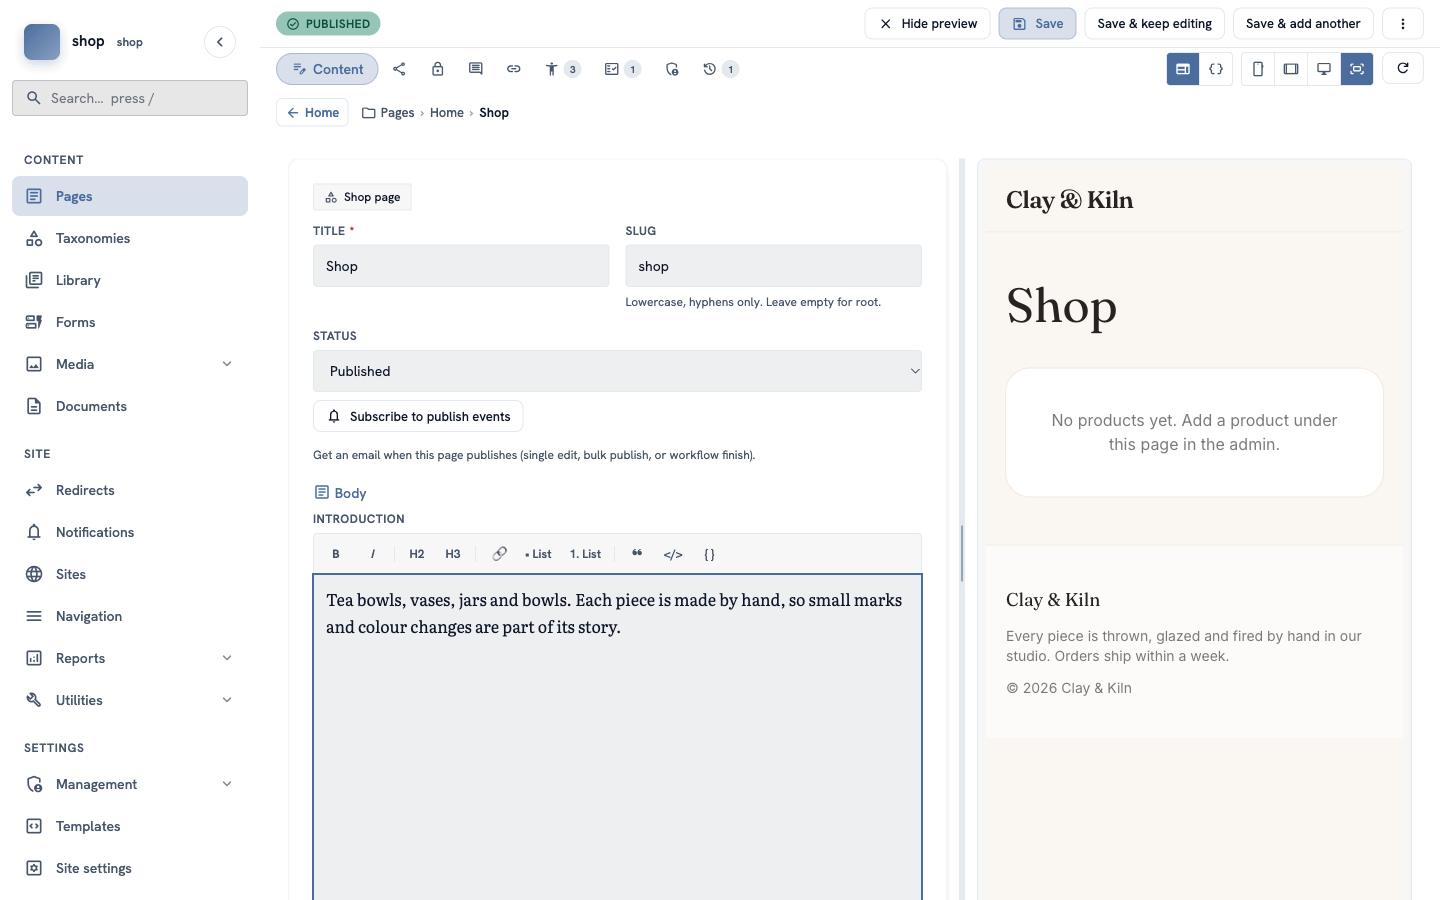Focus the sidebar Search box
1440x900 pixels.
[130, 98]
